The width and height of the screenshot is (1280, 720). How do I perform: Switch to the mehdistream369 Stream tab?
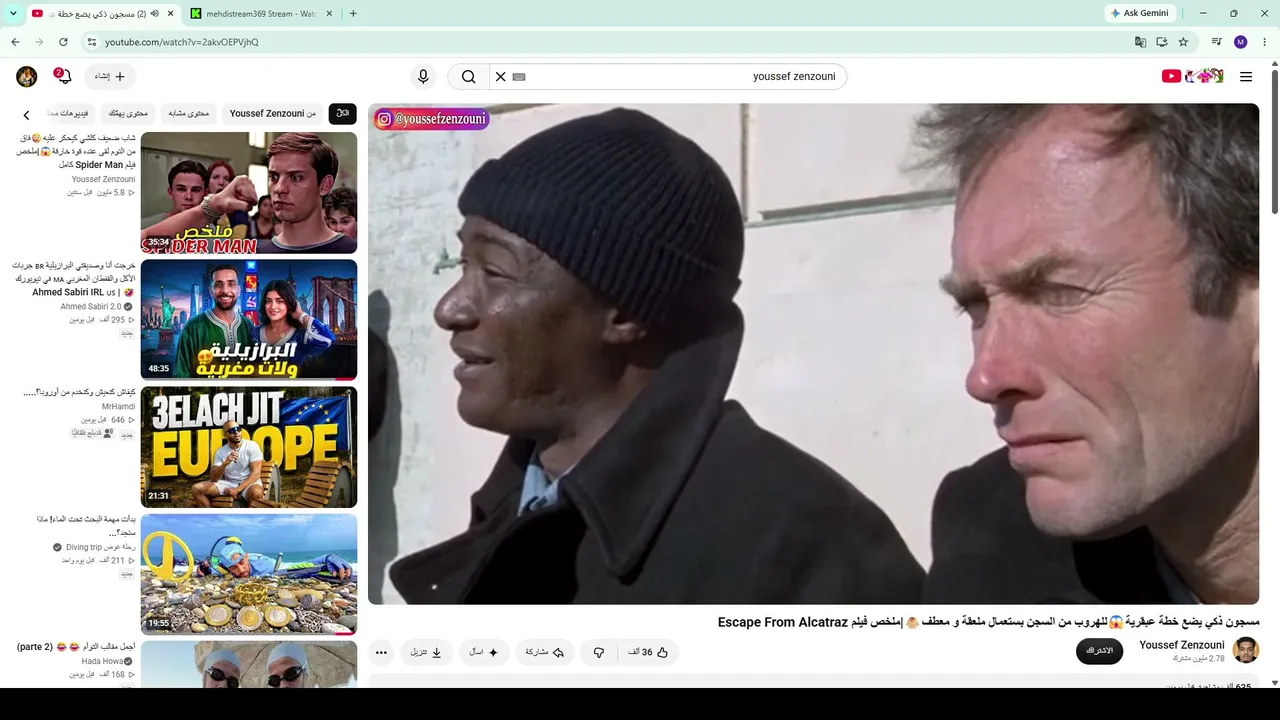tap(260, 13)
